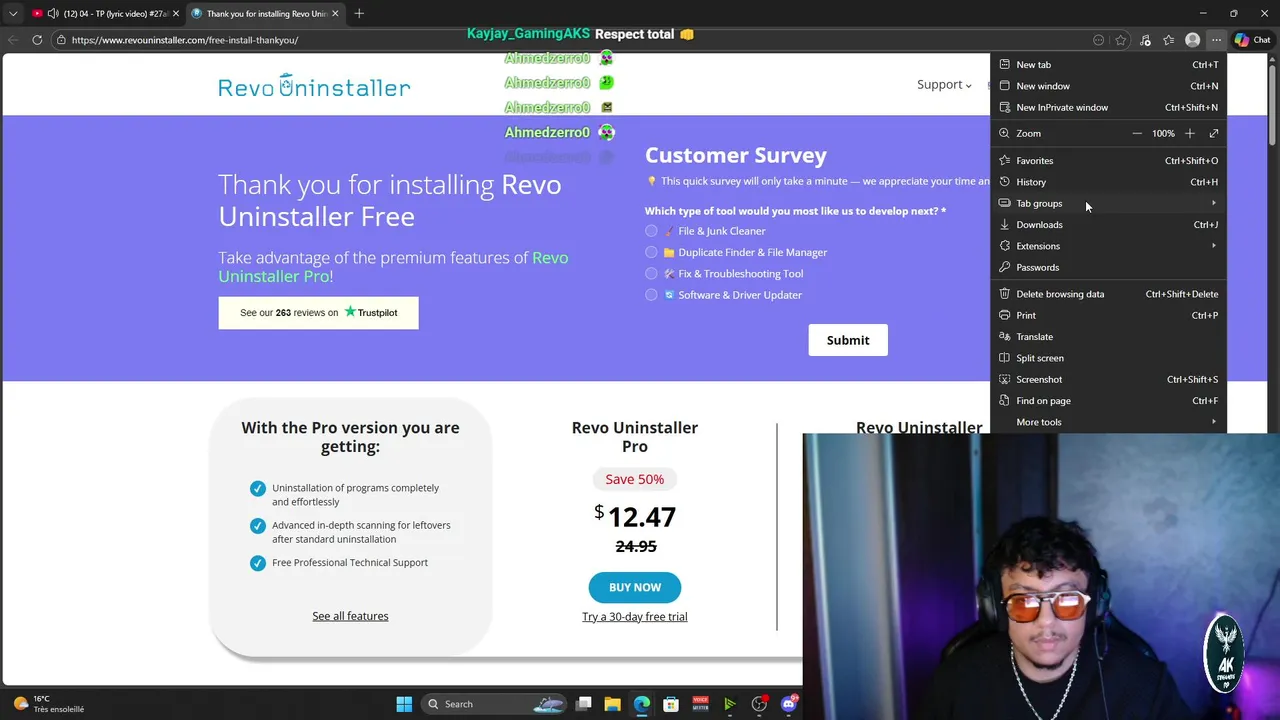Open the Try a 30-day free trial link
This screenshot has width=1280, height=720.
[x=635, y=617]
